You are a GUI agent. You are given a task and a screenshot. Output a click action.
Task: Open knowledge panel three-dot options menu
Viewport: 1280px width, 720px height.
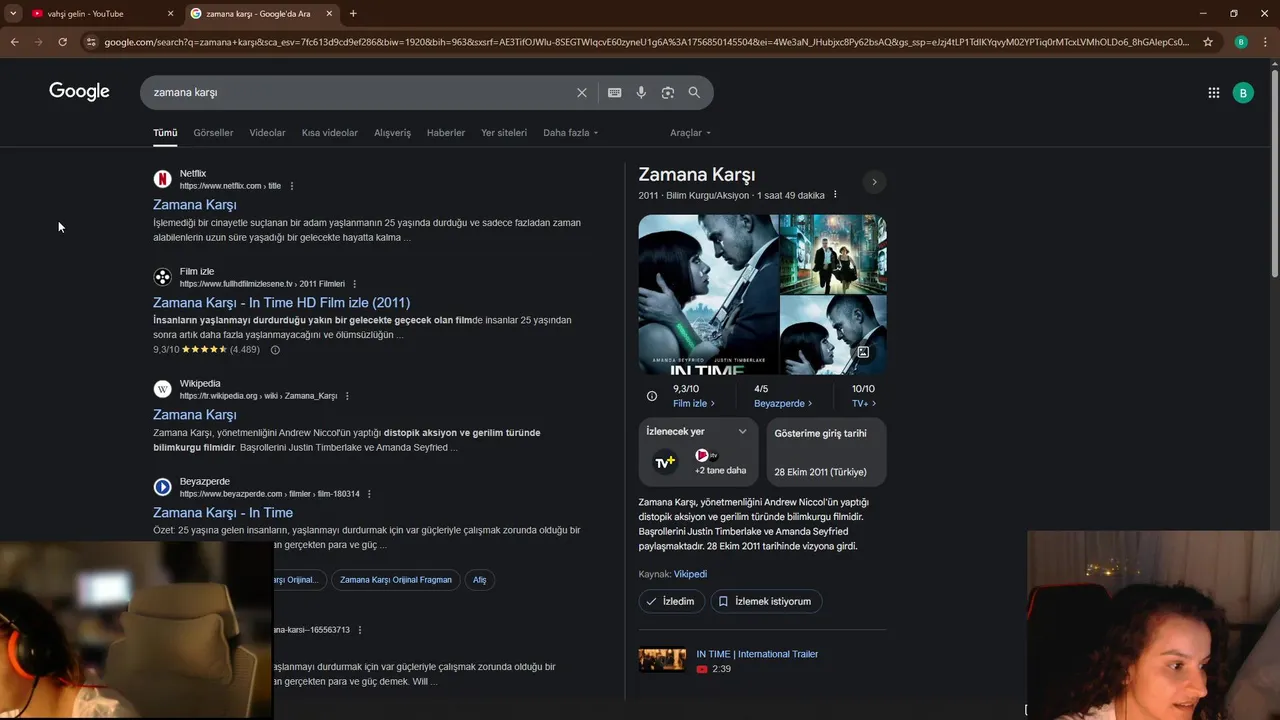835,195
